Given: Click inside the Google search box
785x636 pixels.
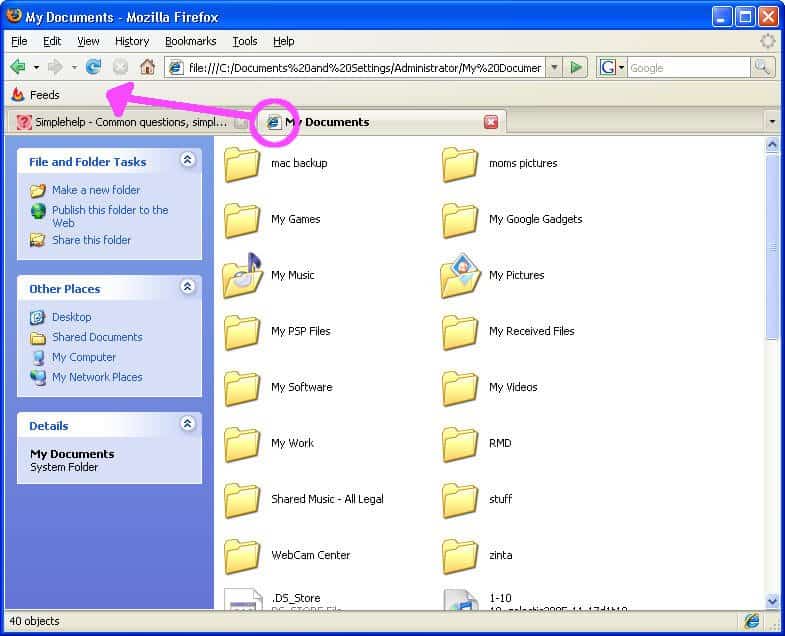Looking at the screenshot, I should click(689, 67).
